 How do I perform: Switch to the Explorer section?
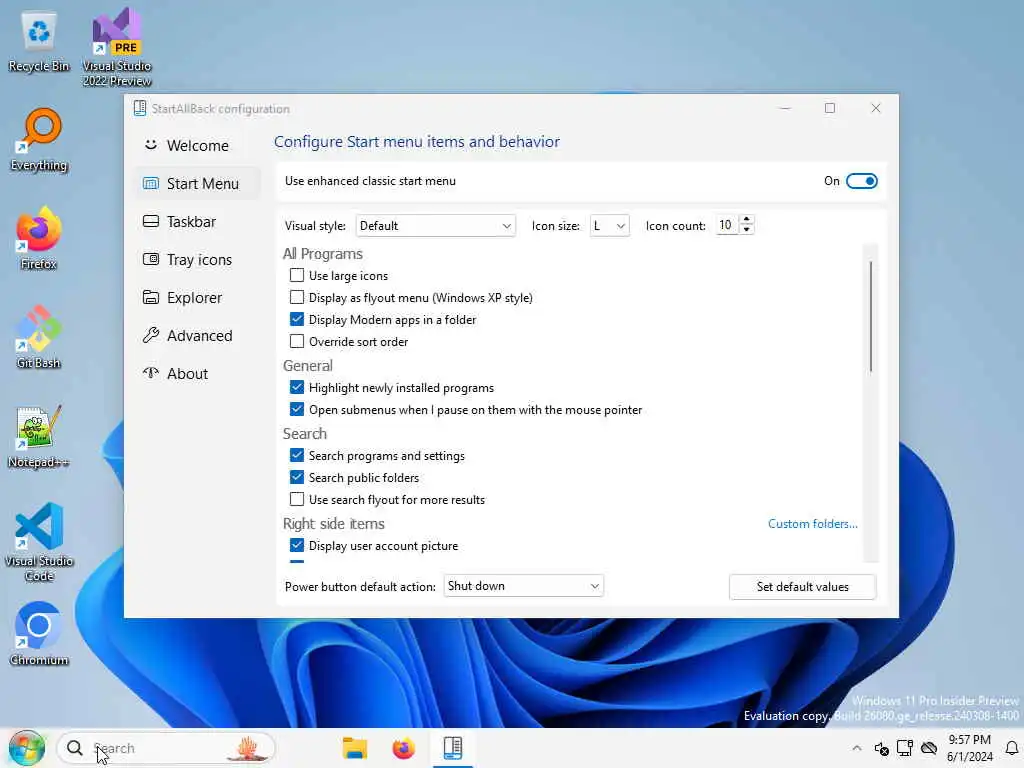[x=197, y=297]
